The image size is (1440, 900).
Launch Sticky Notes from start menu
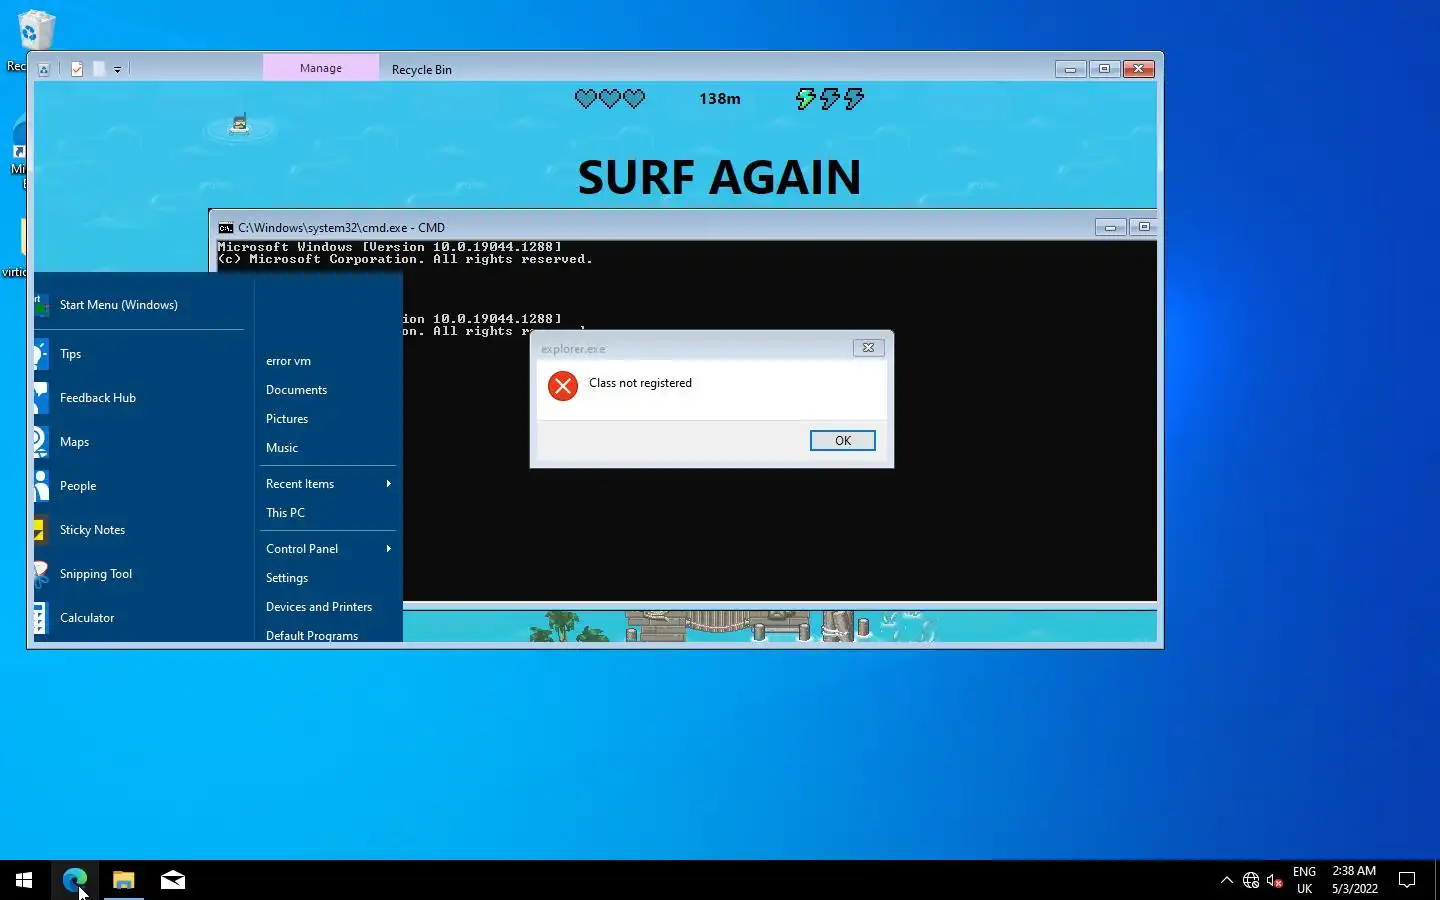139,530
